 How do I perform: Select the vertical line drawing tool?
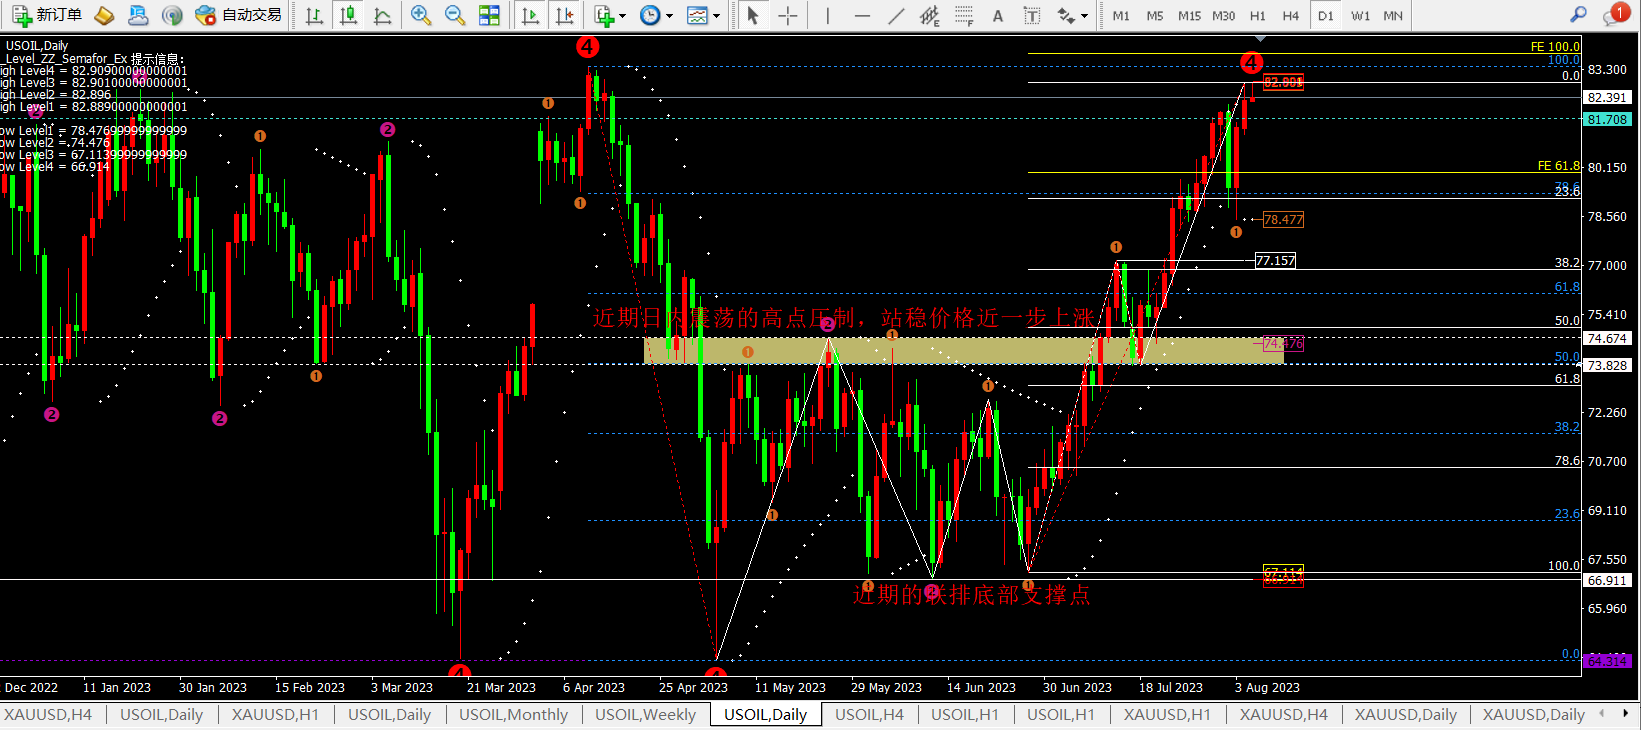click(827, 15)
